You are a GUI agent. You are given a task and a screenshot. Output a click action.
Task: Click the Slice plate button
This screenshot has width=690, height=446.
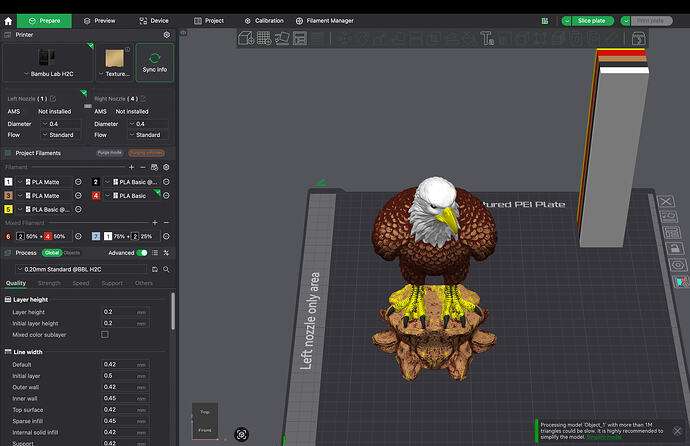(x=592, y=21)
